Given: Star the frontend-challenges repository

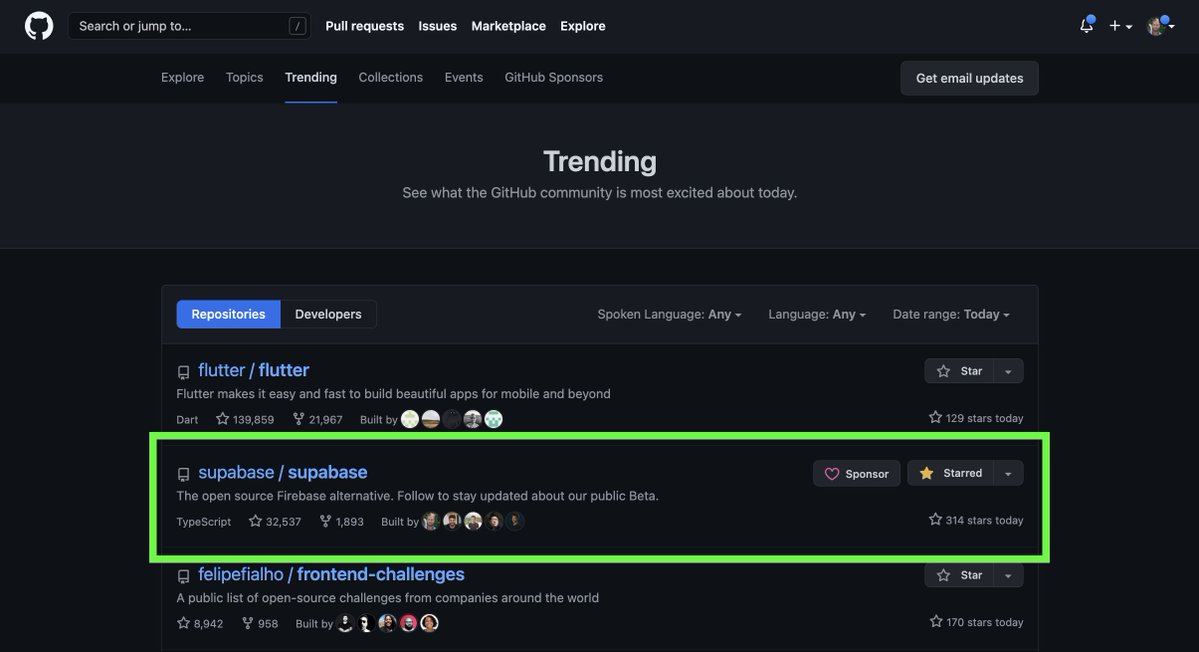Looking at the screenshot, I should tap(959, 575).
